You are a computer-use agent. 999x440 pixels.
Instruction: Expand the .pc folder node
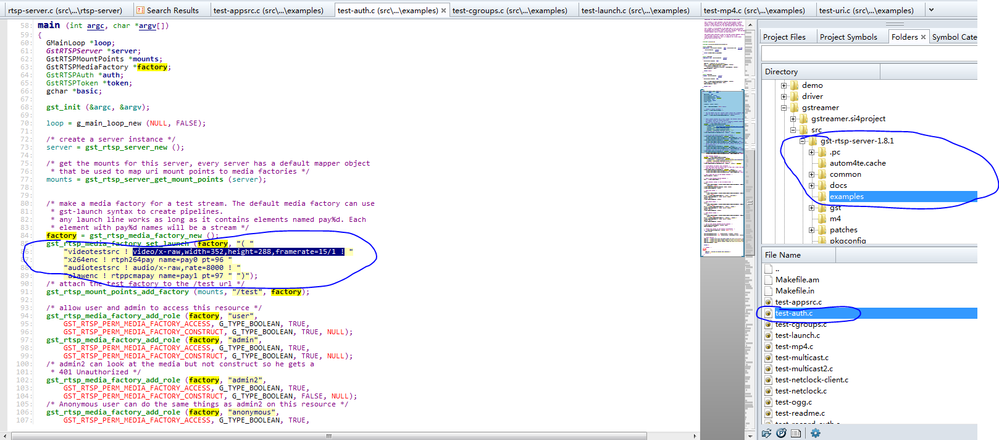pos(812,152)
